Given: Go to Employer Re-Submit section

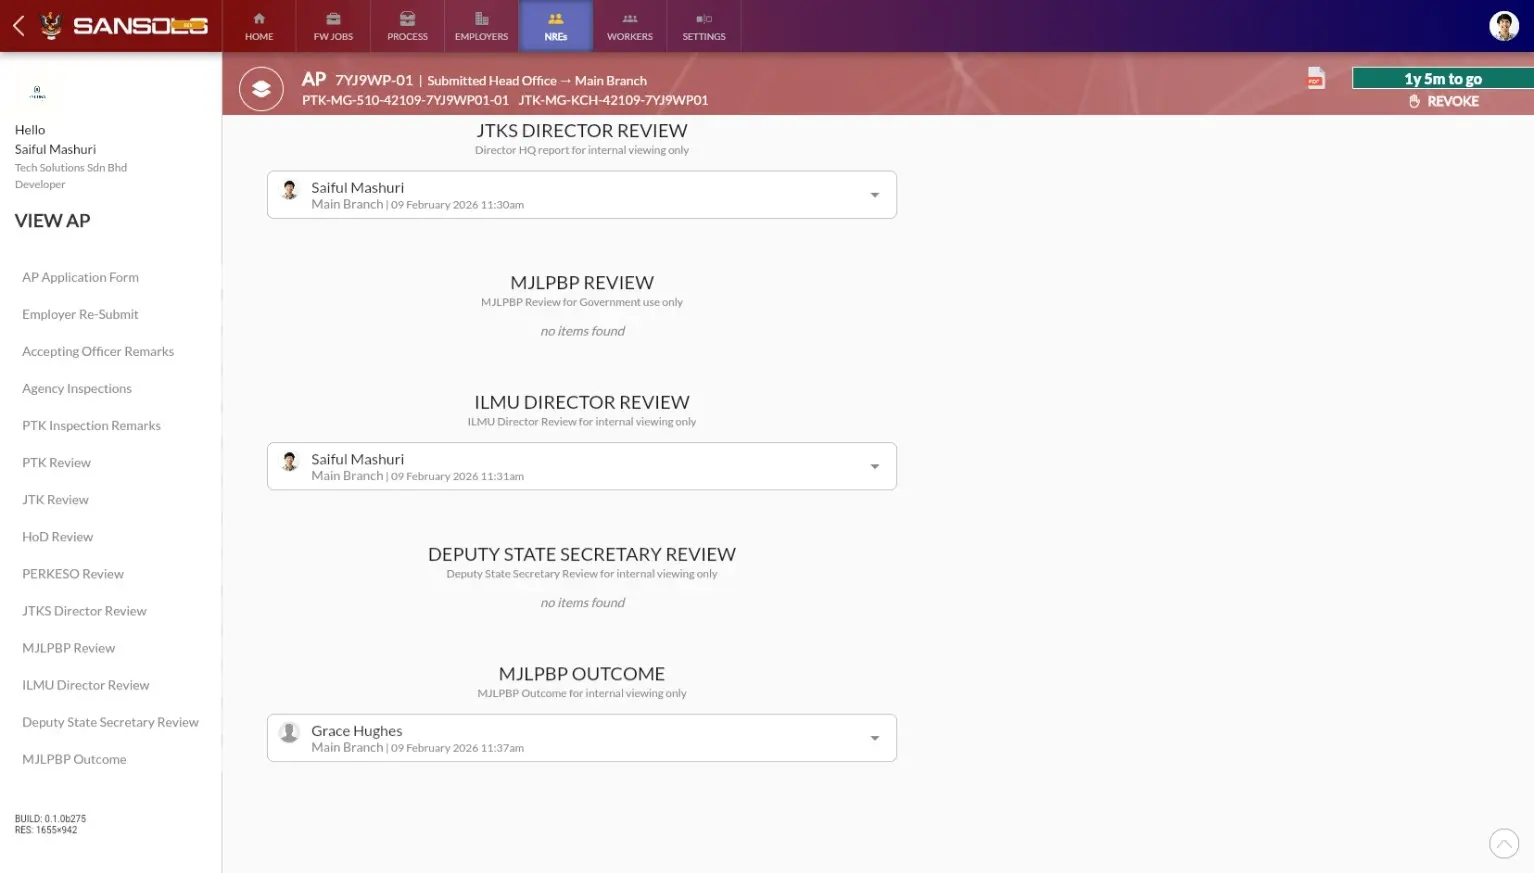Looking at the screenshot, I should pyautogui.click(x=80, y=314).
